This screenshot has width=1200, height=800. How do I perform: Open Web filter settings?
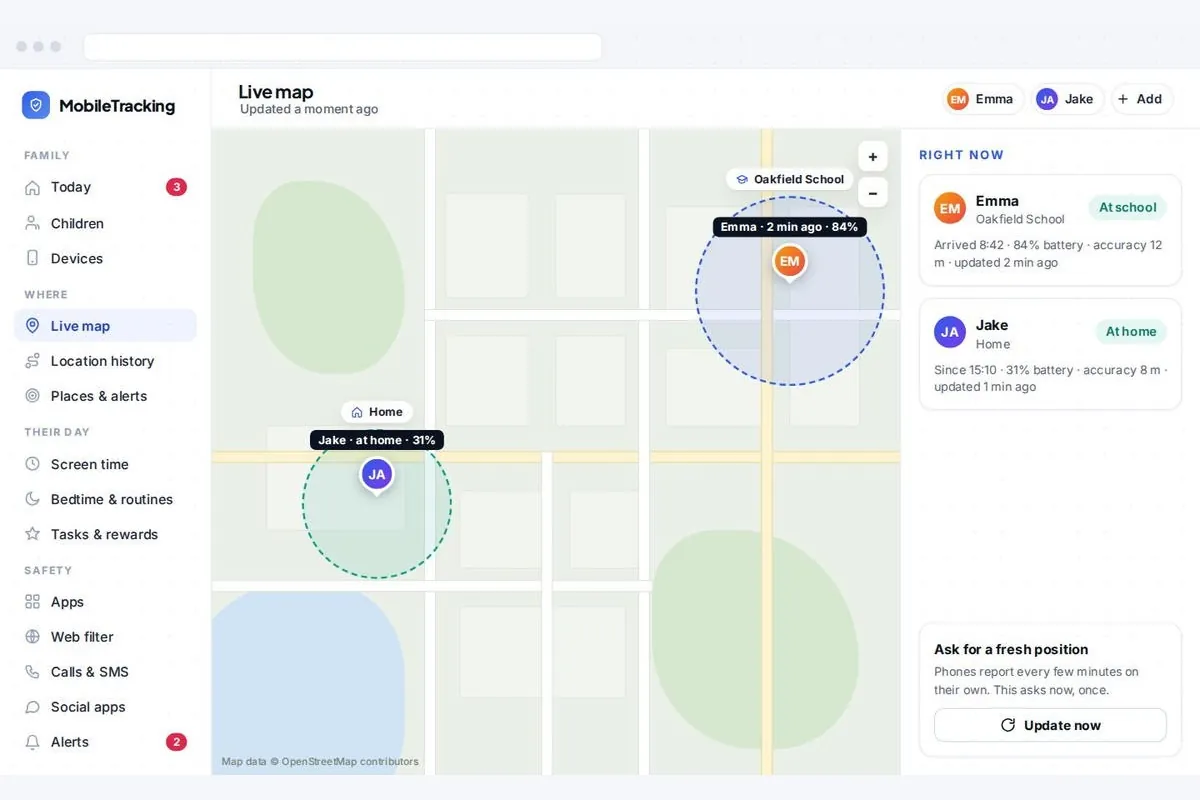pos(105,637)
